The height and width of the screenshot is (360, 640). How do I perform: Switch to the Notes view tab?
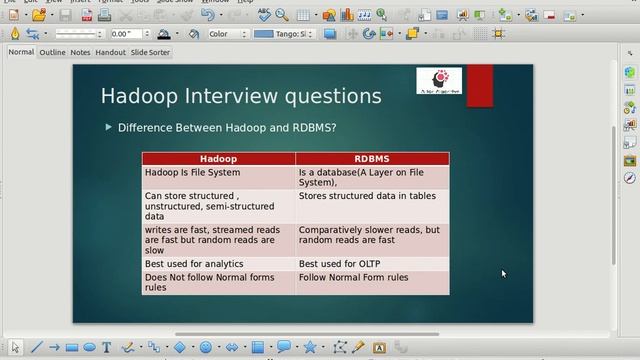point(80,52)
